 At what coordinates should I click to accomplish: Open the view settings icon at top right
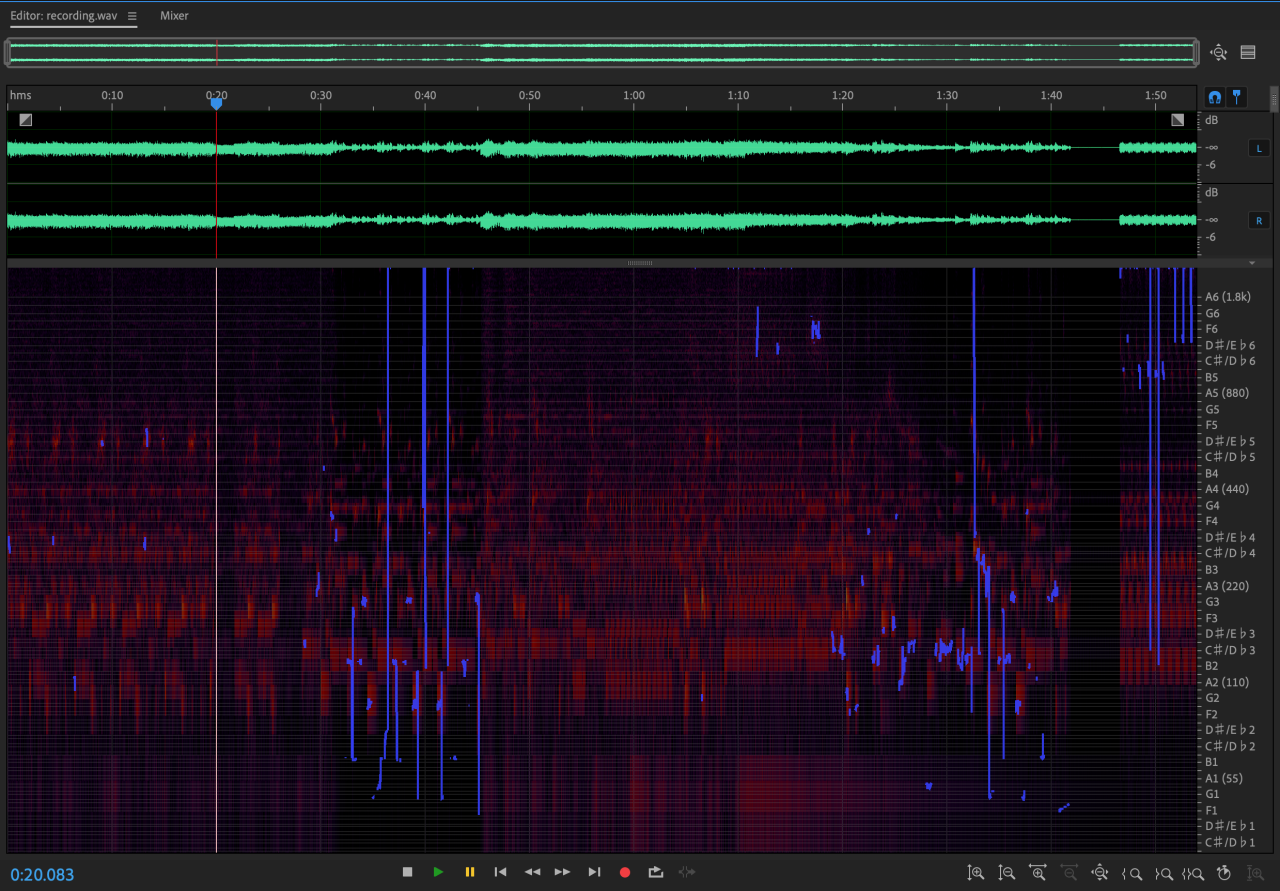pyautogui.click(x=1248, y=53)
